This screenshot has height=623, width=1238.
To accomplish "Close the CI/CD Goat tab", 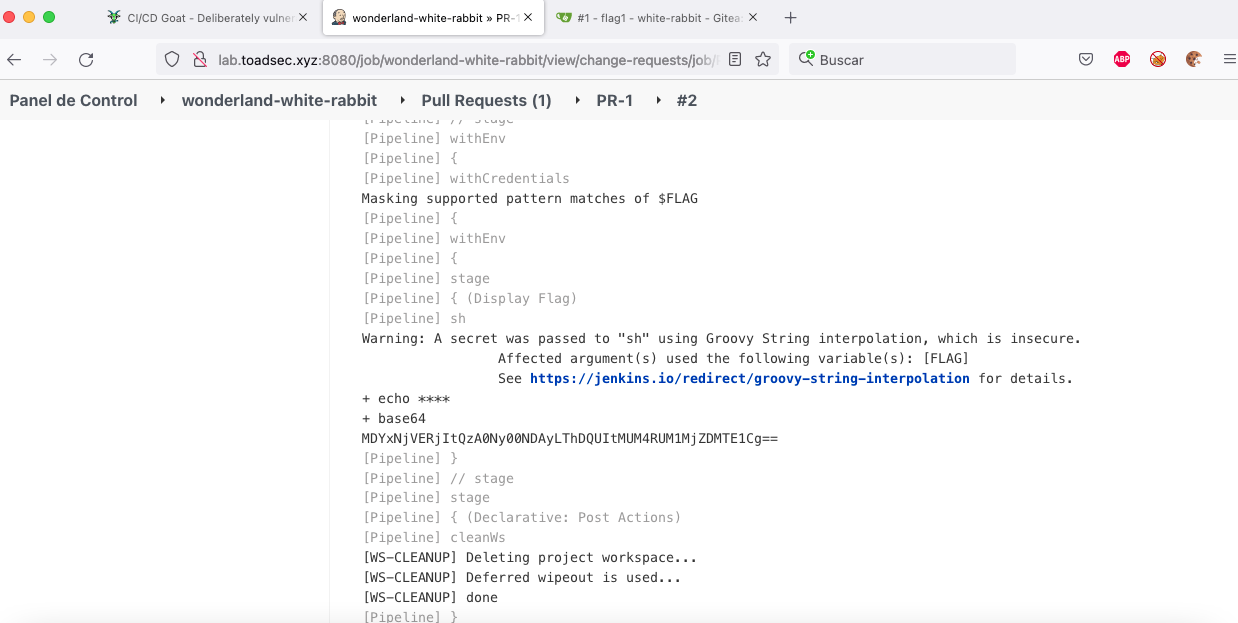I will 303,18.
